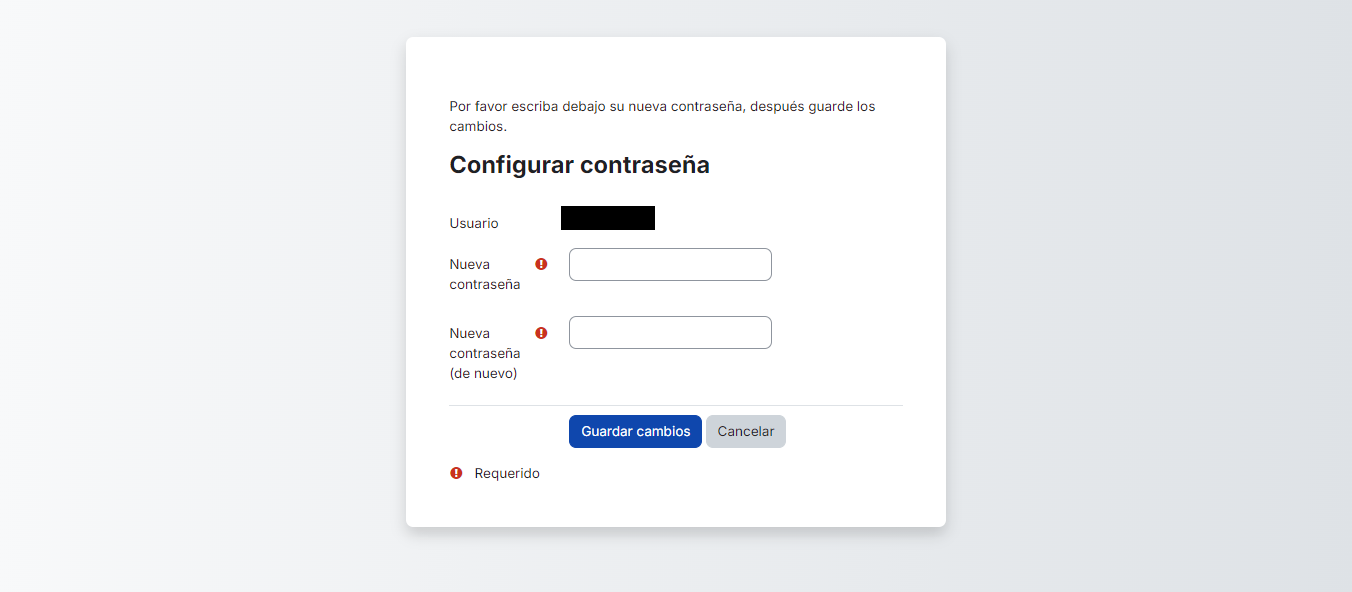The height and width of the screenshot is (592, 1352).
Task: Click the gray page background left of card
Action: [x=200, y=300]
